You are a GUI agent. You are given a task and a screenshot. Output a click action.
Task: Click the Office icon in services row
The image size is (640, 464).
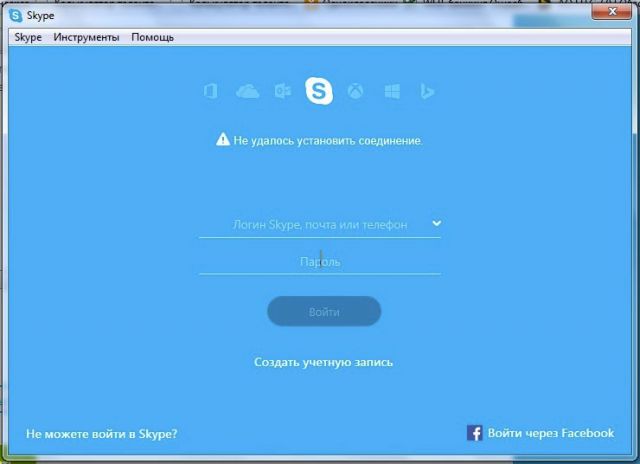pyautogui.click(x=211, y=91)
